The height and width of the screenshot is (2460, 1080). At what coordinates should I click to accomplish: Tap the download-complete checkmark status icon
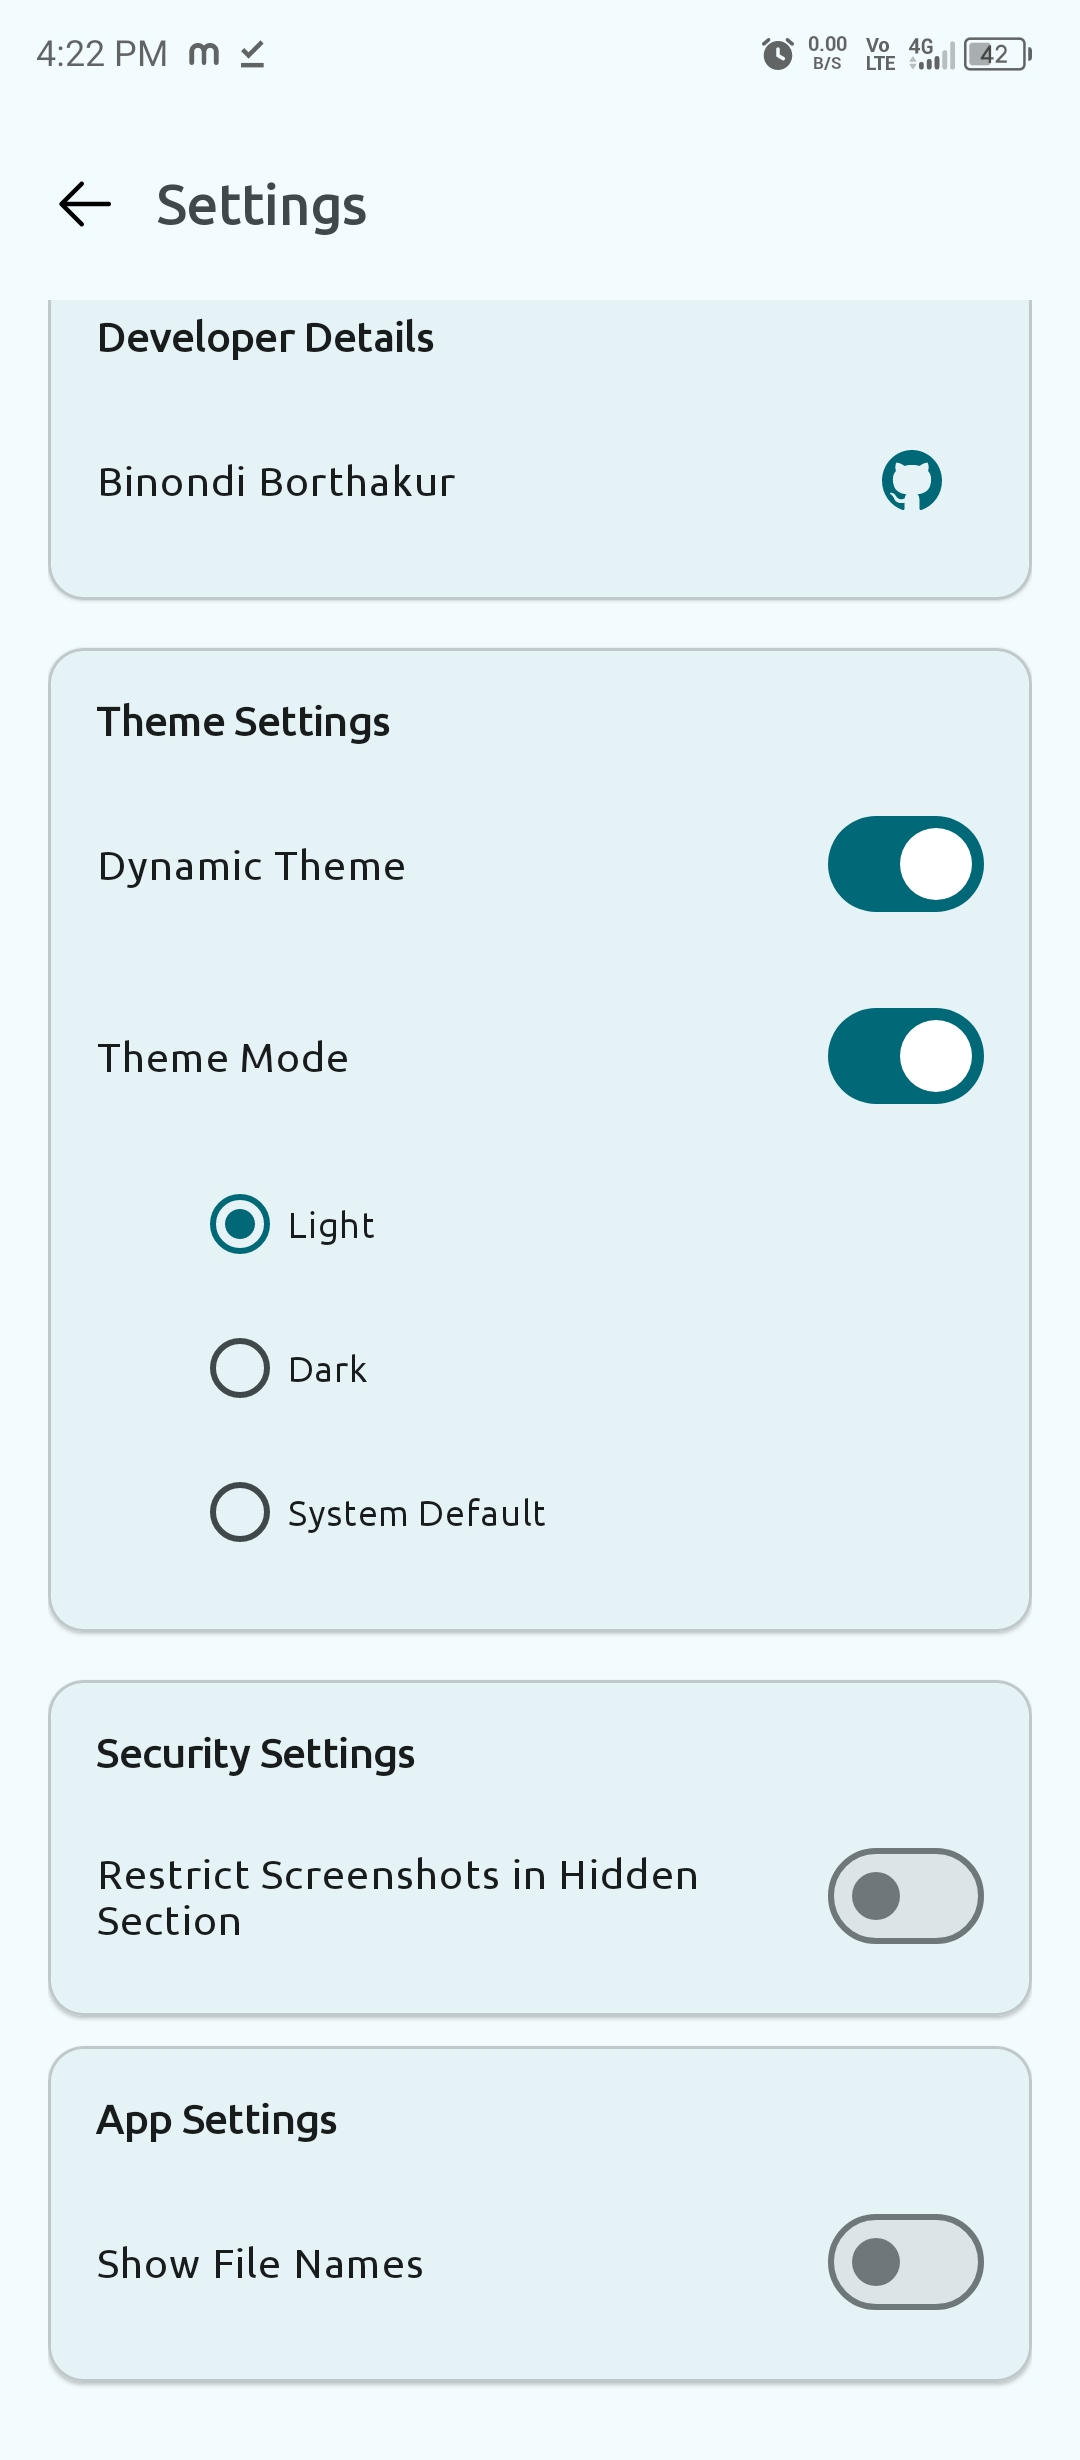[x=253, y=54]
